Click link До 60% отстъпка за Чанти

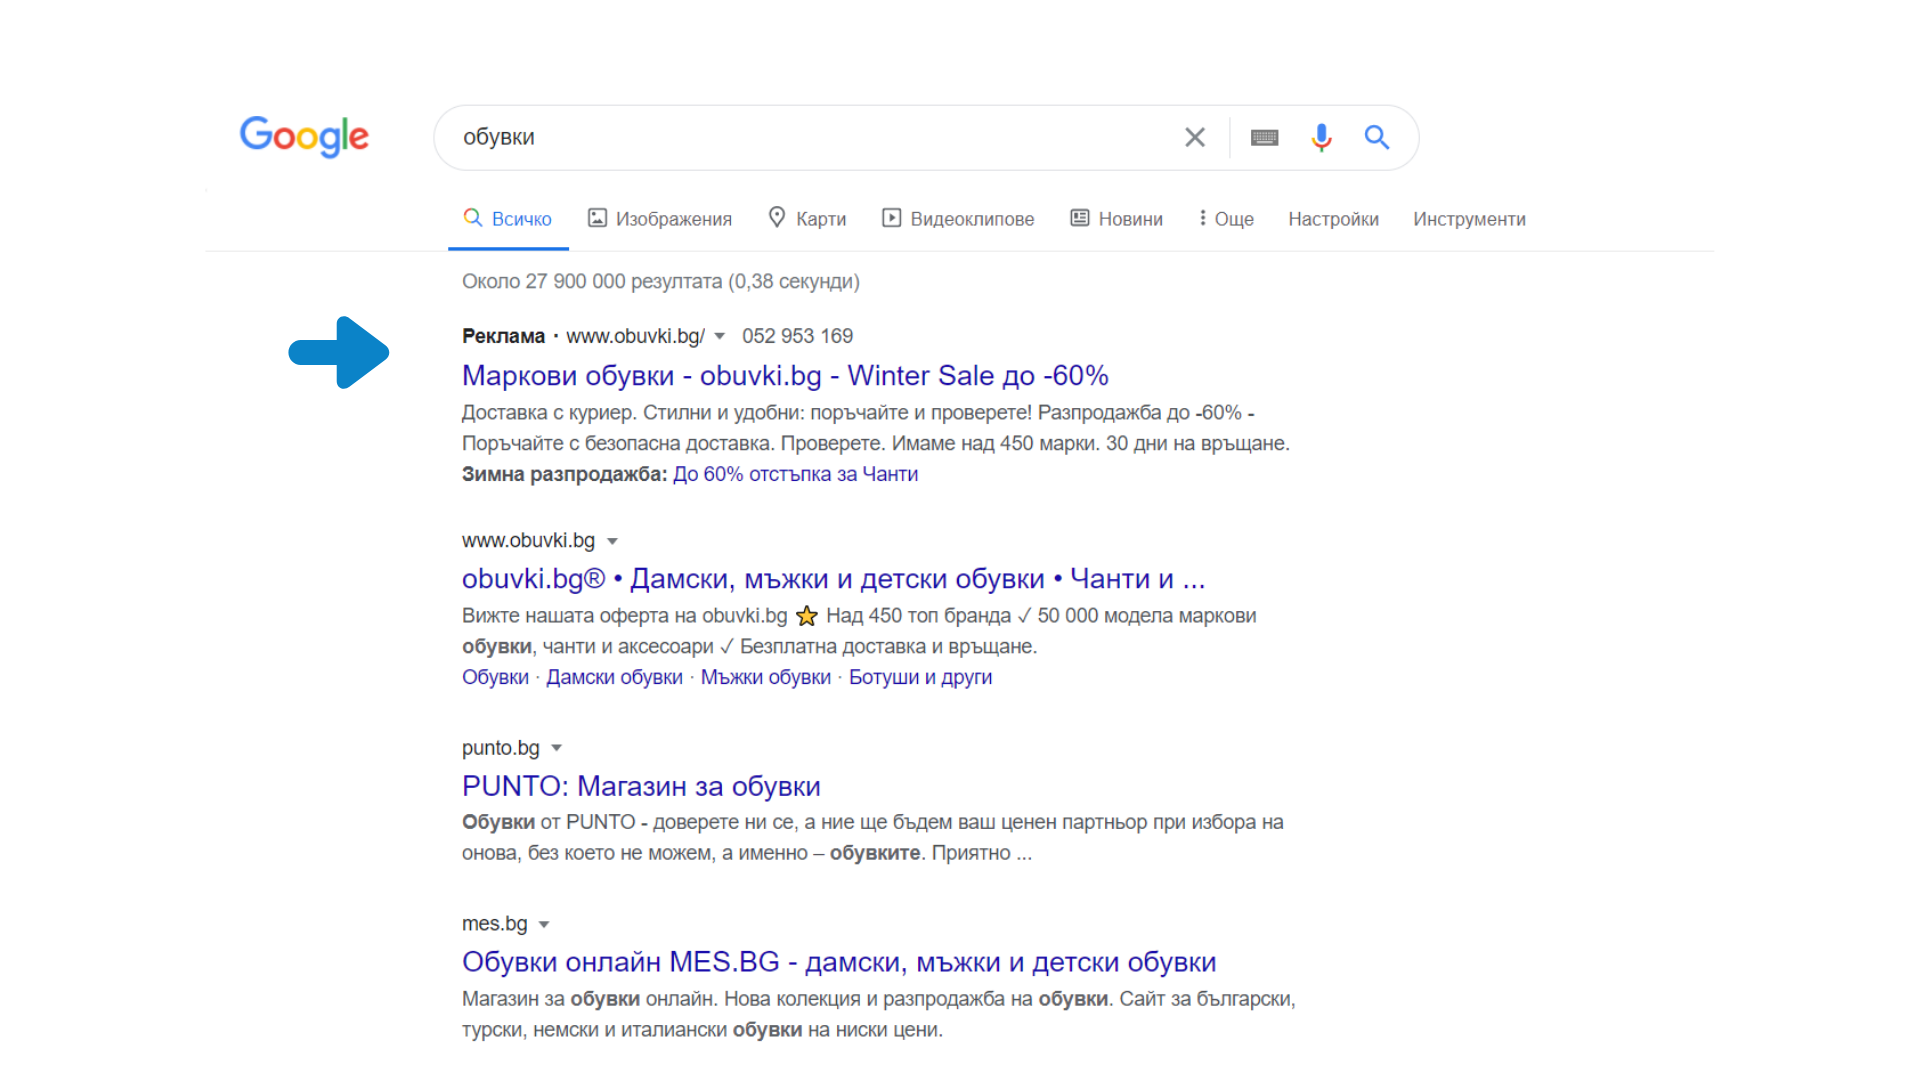coord(795,474)
